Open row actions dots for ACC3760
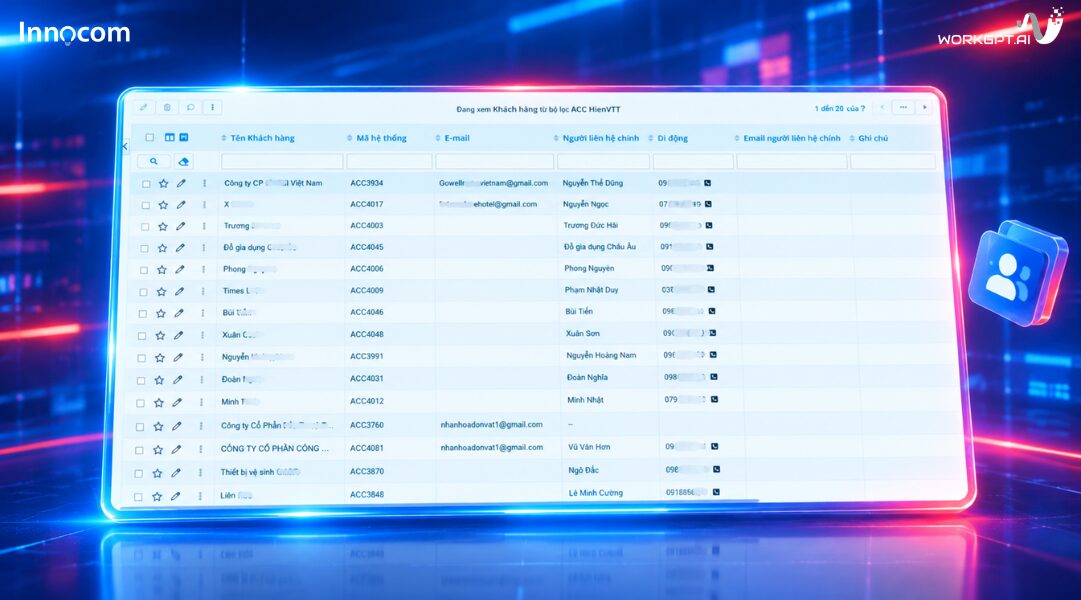 click(201, 426)
